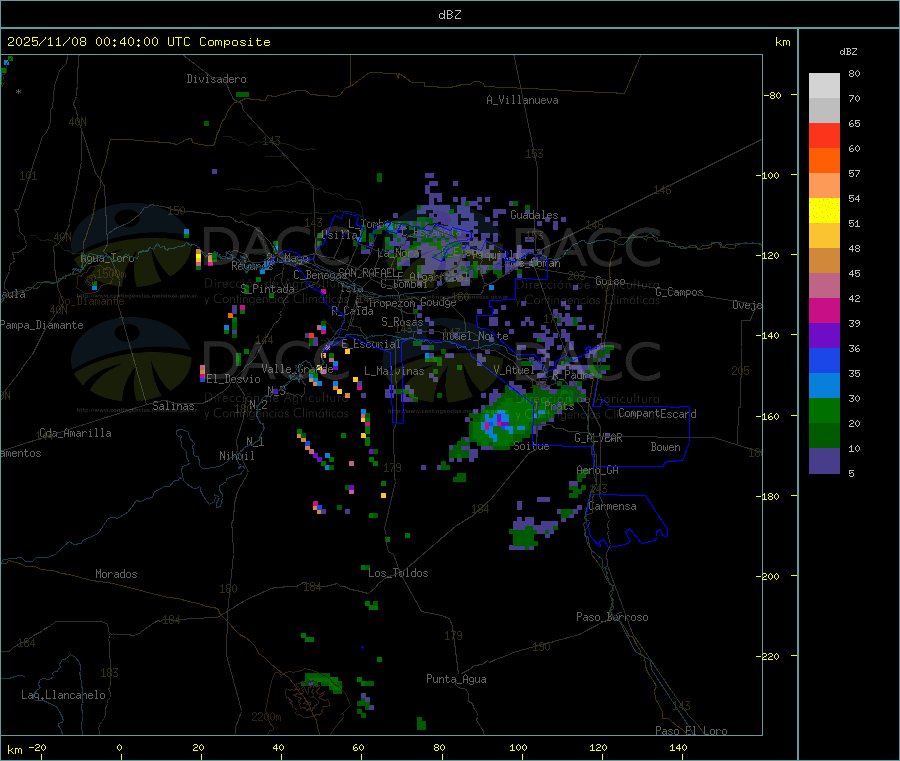
Task: Click the G_Campos label
Action: pos(679,292)
